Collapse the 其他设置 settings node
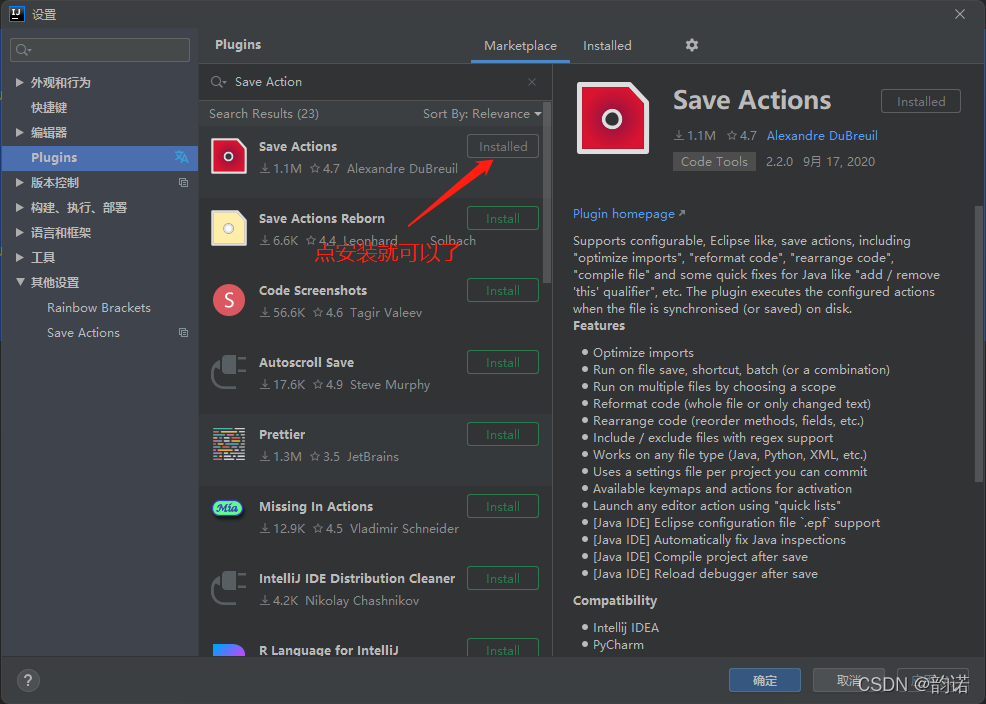 19,282
